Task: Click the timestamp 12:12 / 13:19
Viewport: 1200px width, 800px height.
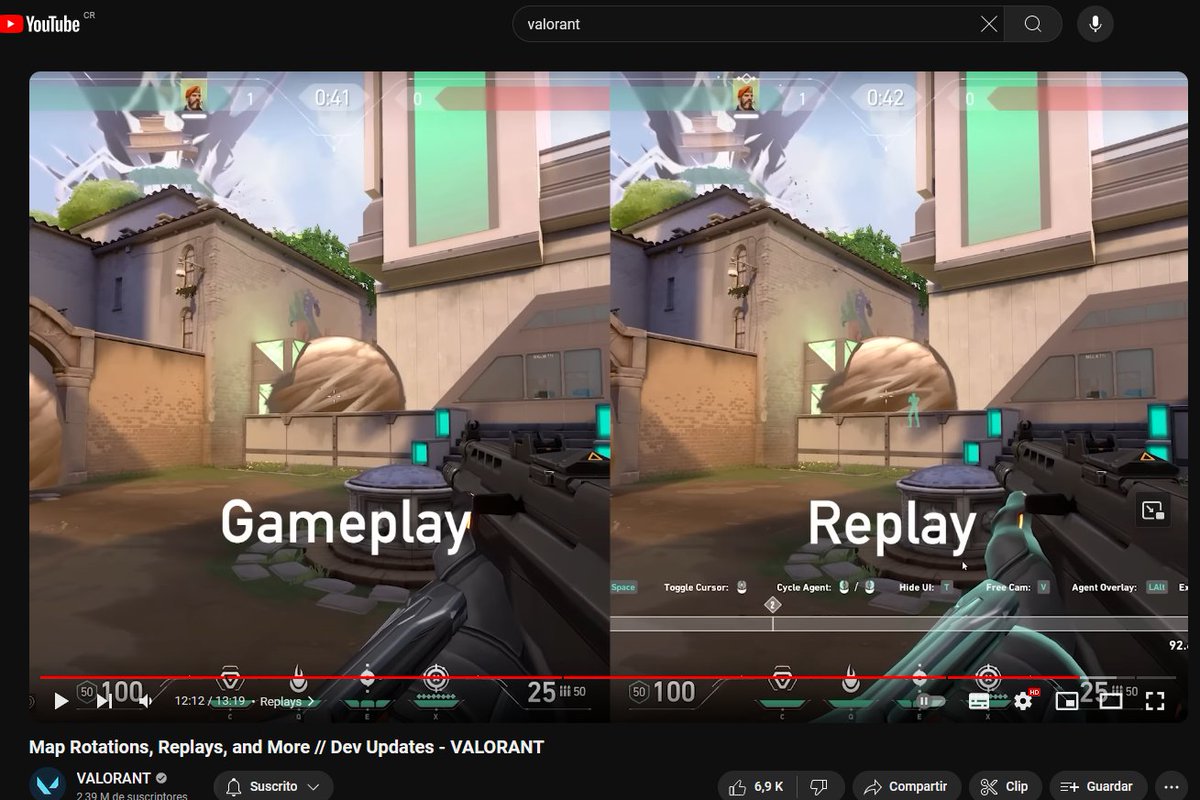Action: [210, 701]
